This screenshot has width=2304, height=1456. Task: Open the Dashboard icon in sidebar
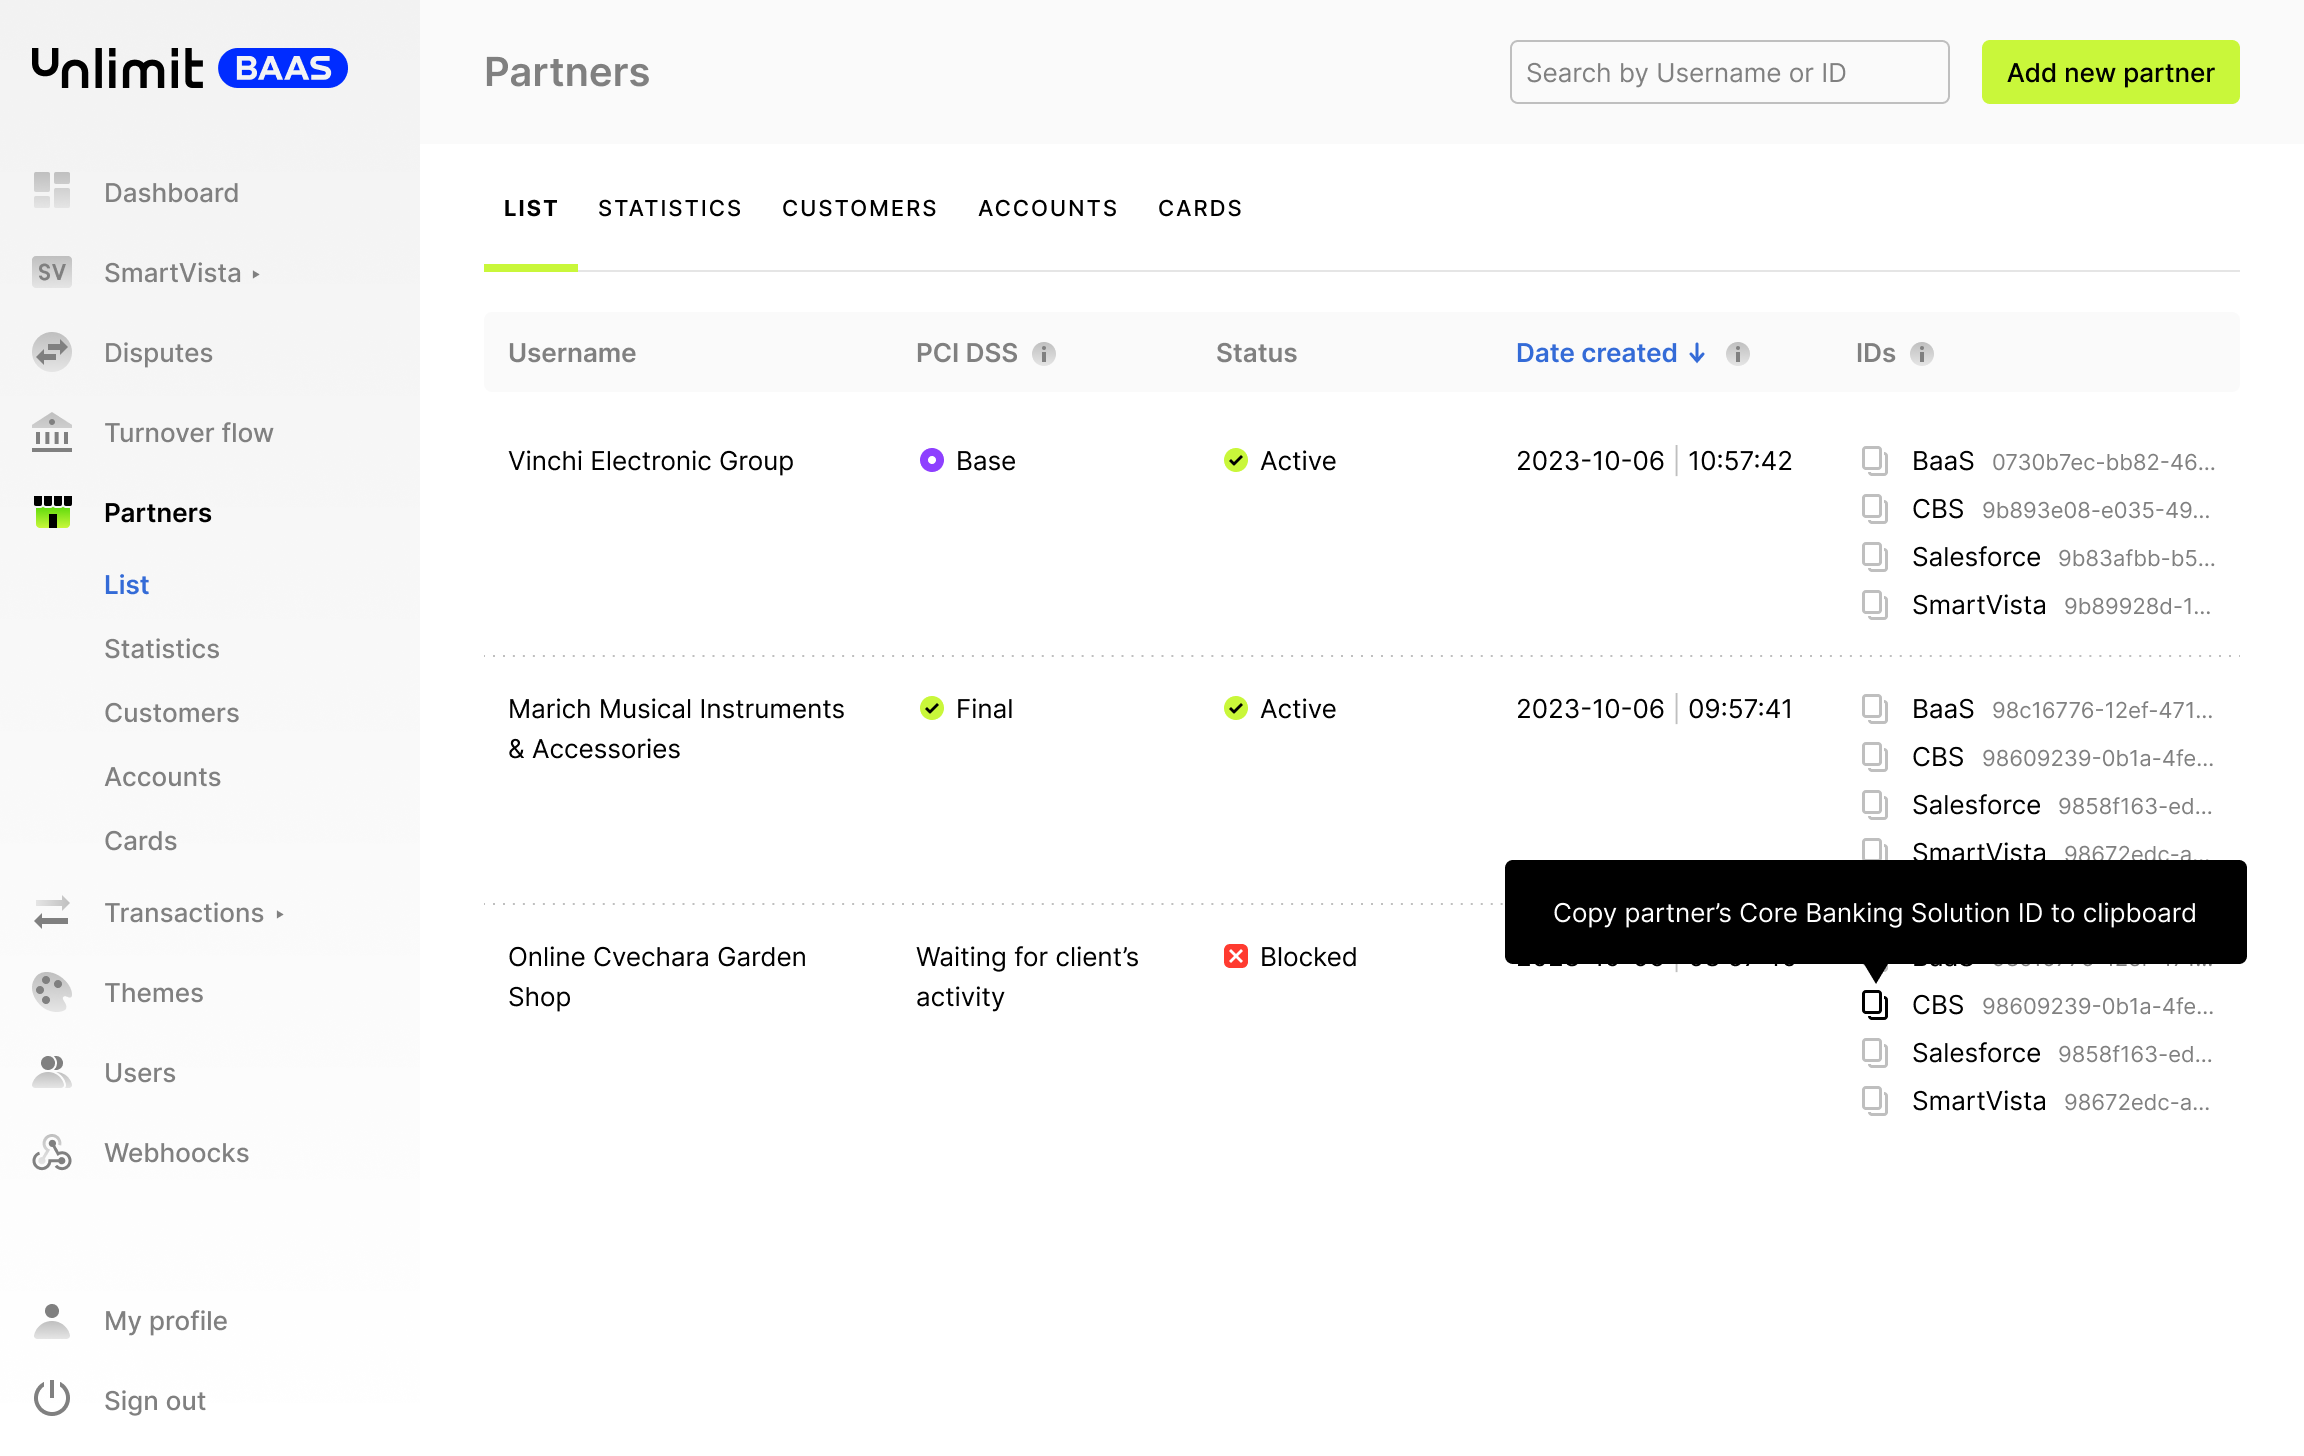point(52,190)
